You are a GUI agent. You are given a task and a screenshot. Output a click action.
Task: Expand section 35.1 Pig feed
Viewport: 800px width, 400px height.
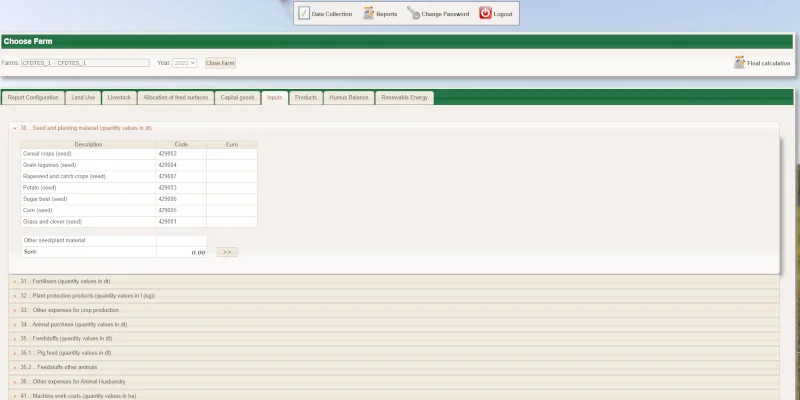[x=70, y=353]
